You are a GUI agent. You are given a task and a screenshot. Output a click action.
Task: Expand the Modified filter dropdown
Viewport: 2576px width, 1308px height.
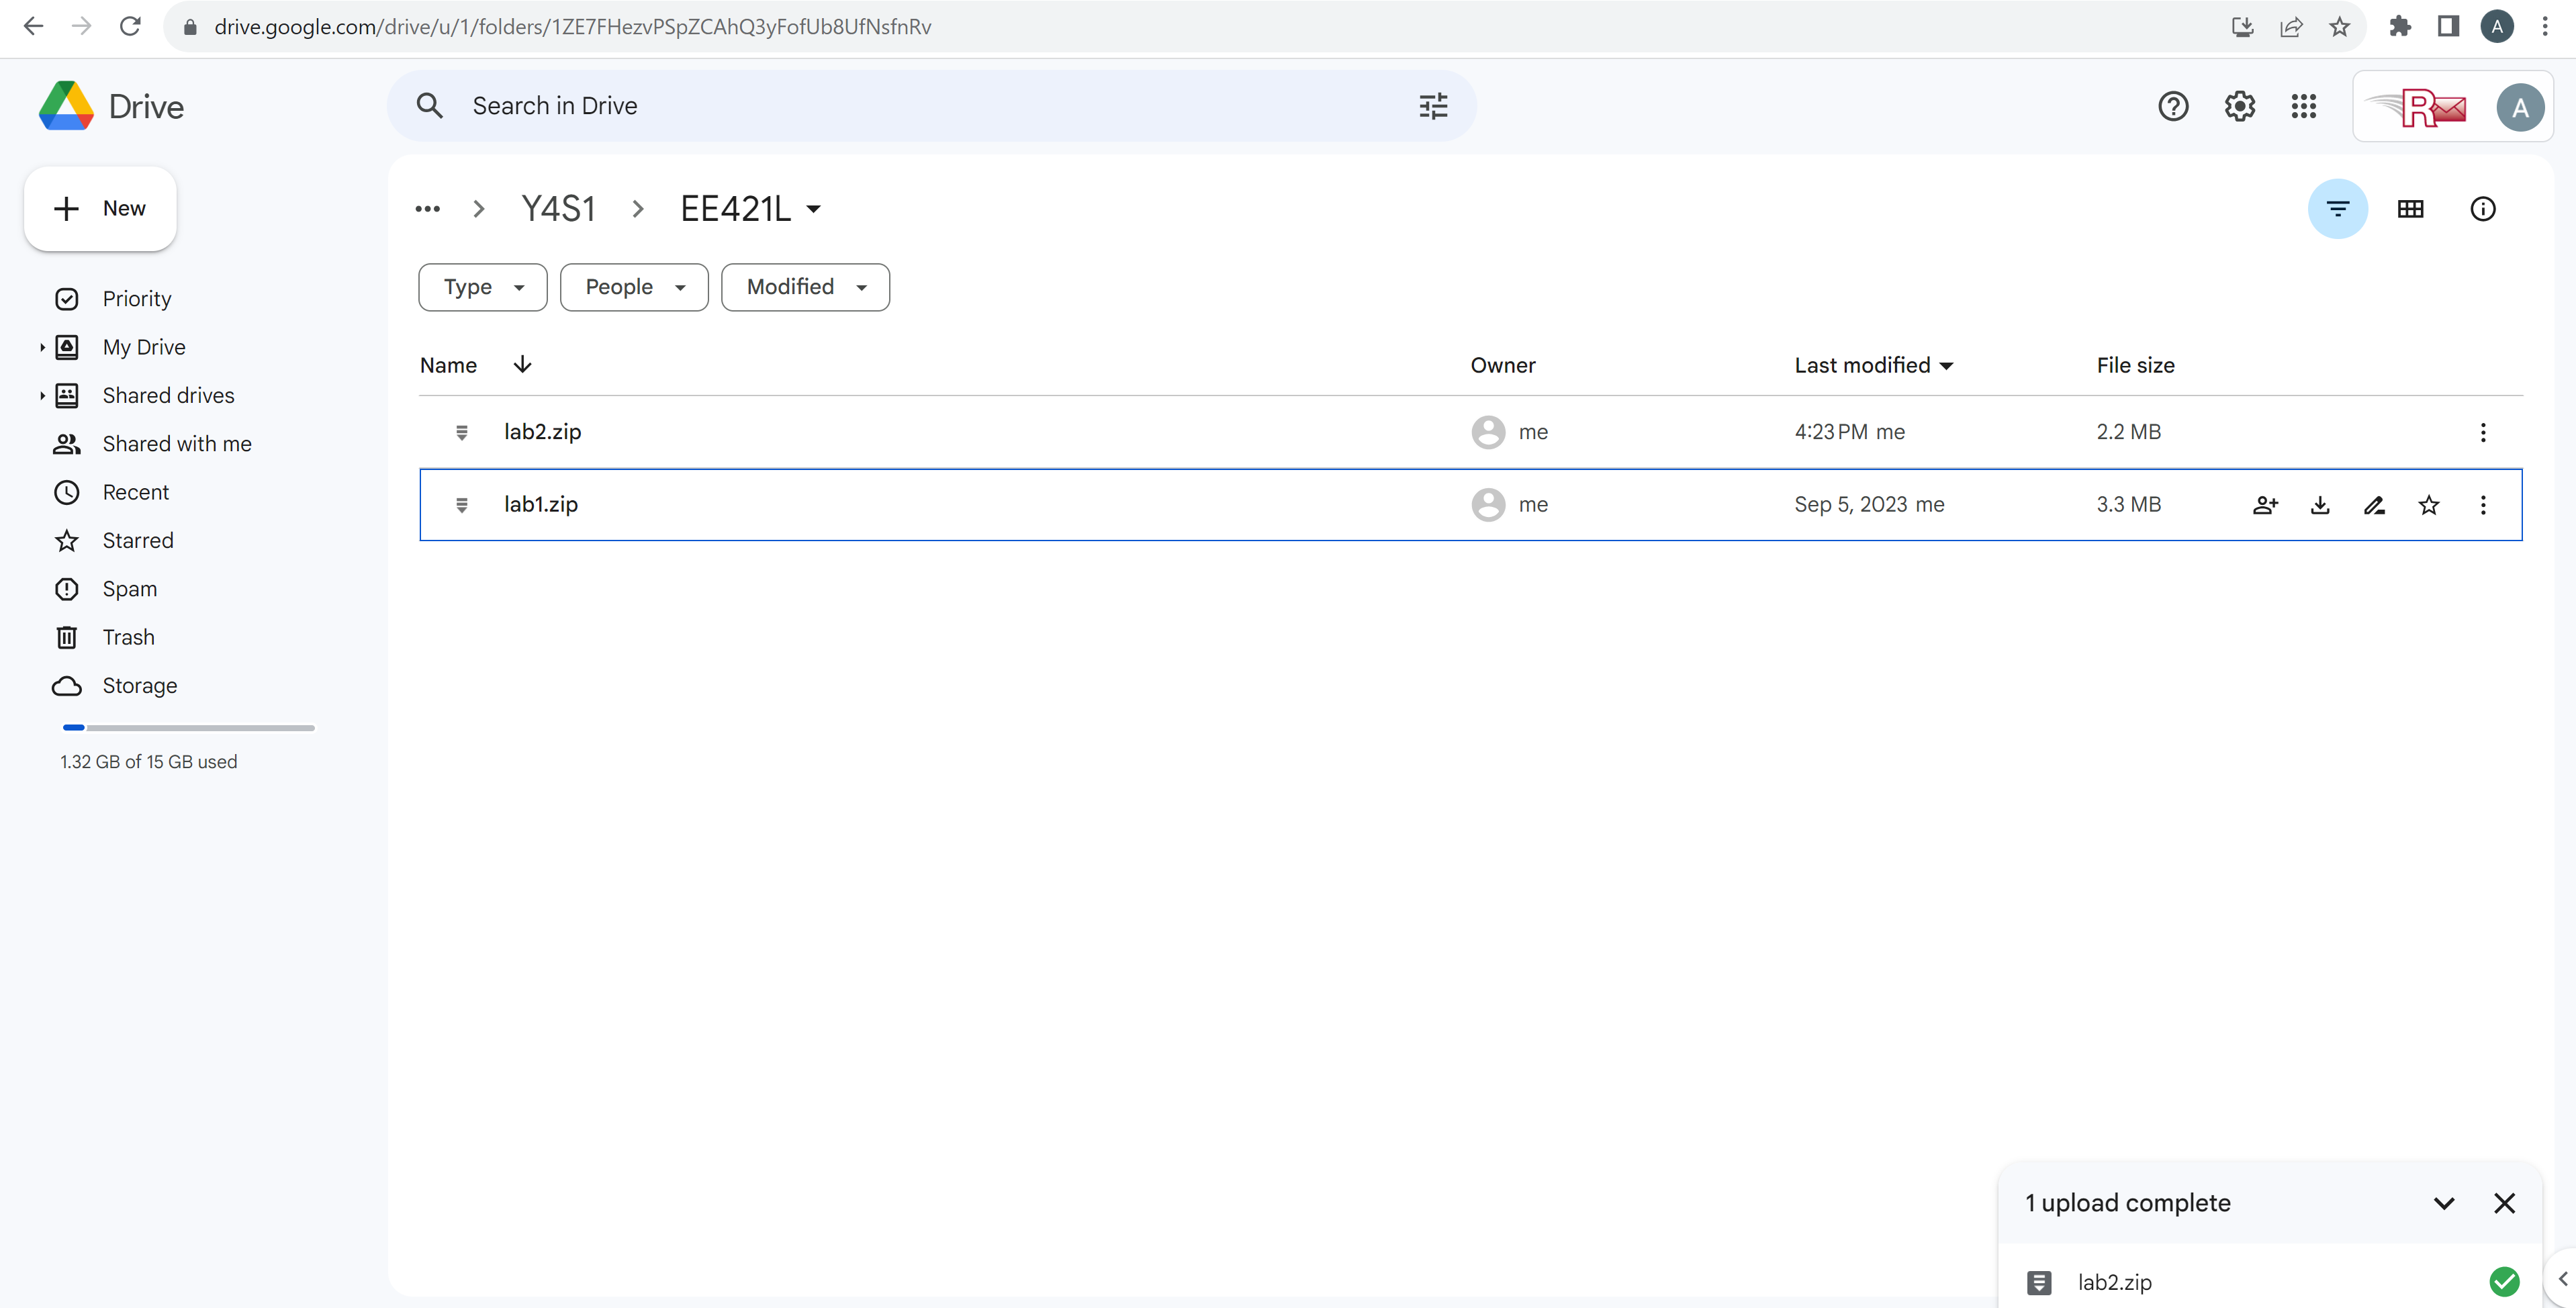tap(805, 287)
